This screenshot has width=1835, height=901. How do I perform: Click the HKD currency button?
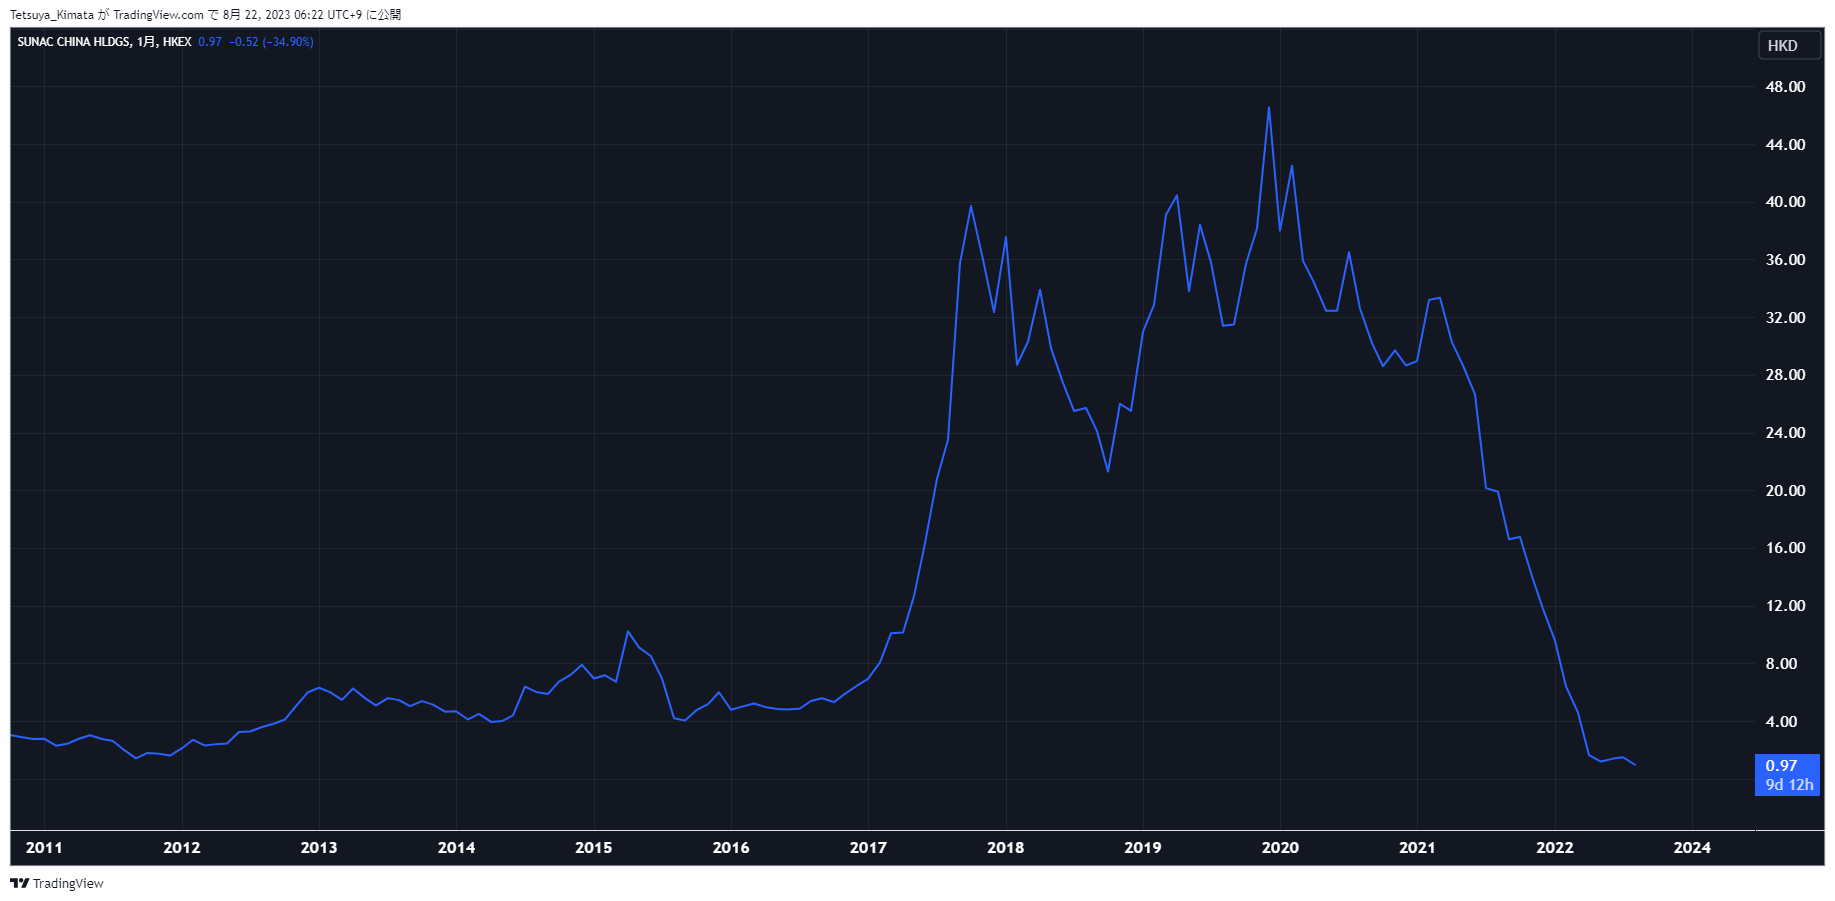click(x=1788, y=45)
